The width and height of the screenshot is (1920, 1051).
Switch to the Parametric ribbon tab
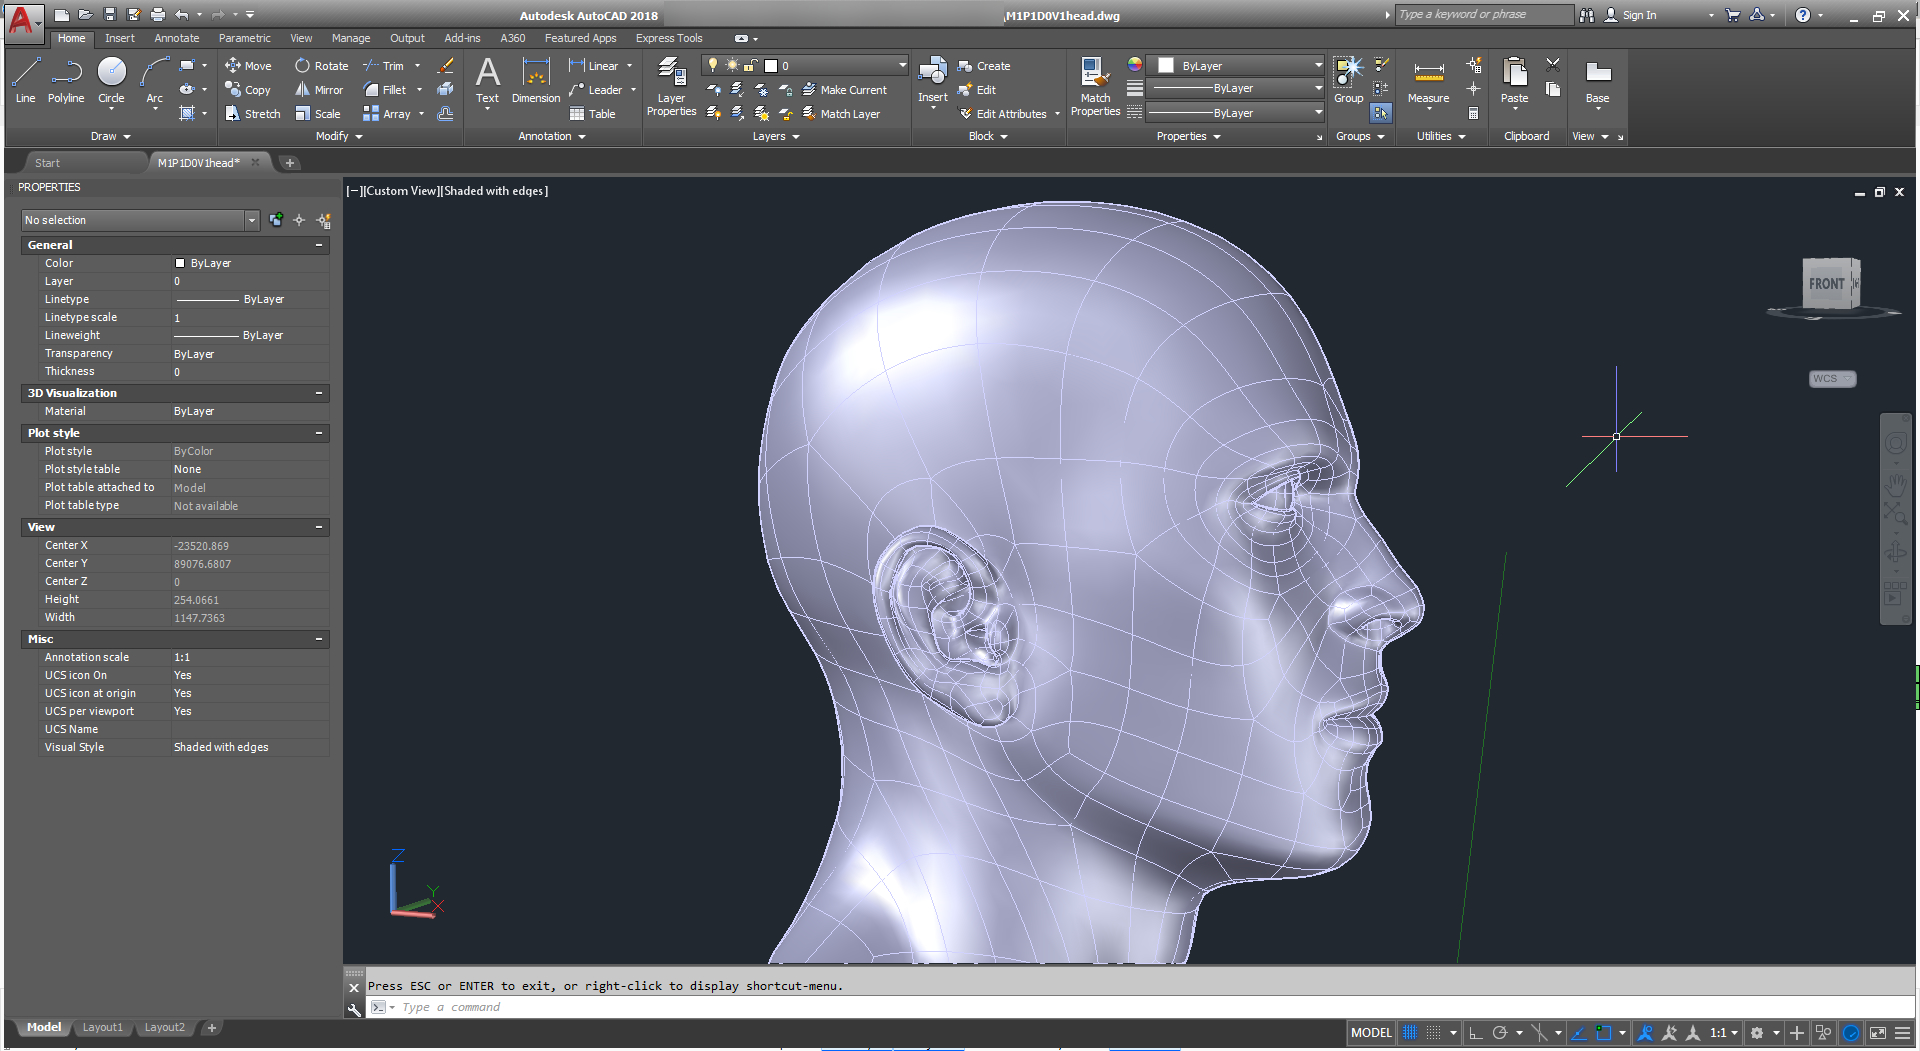pos(245,38)
